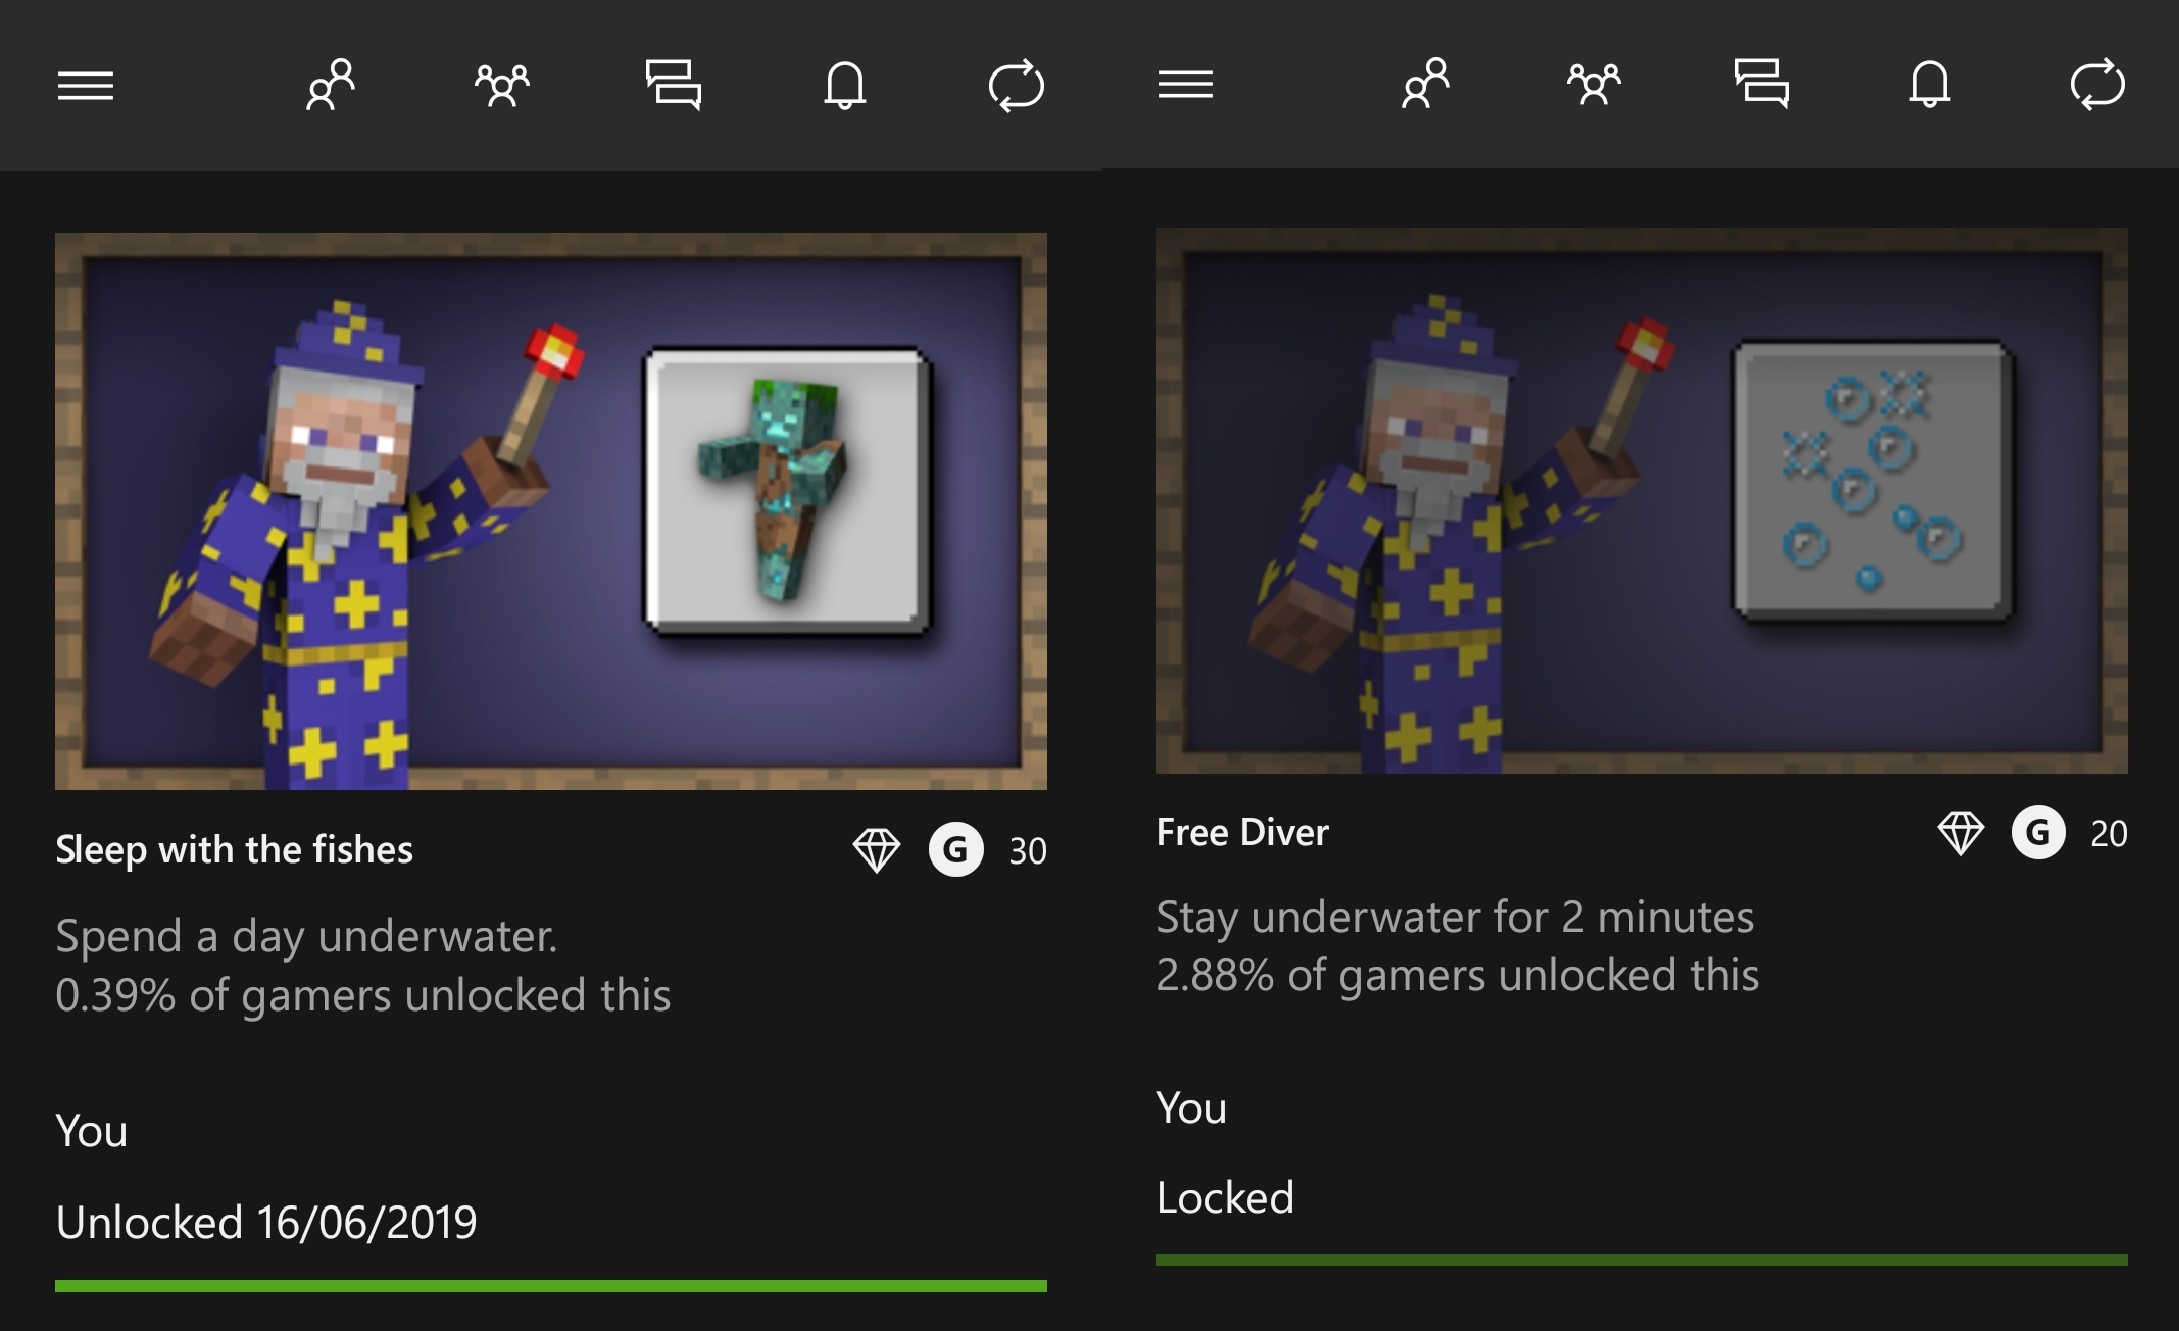
Task: Click 'Unlocked 16/06/2019' status
Action: [x=266, y=1222]
